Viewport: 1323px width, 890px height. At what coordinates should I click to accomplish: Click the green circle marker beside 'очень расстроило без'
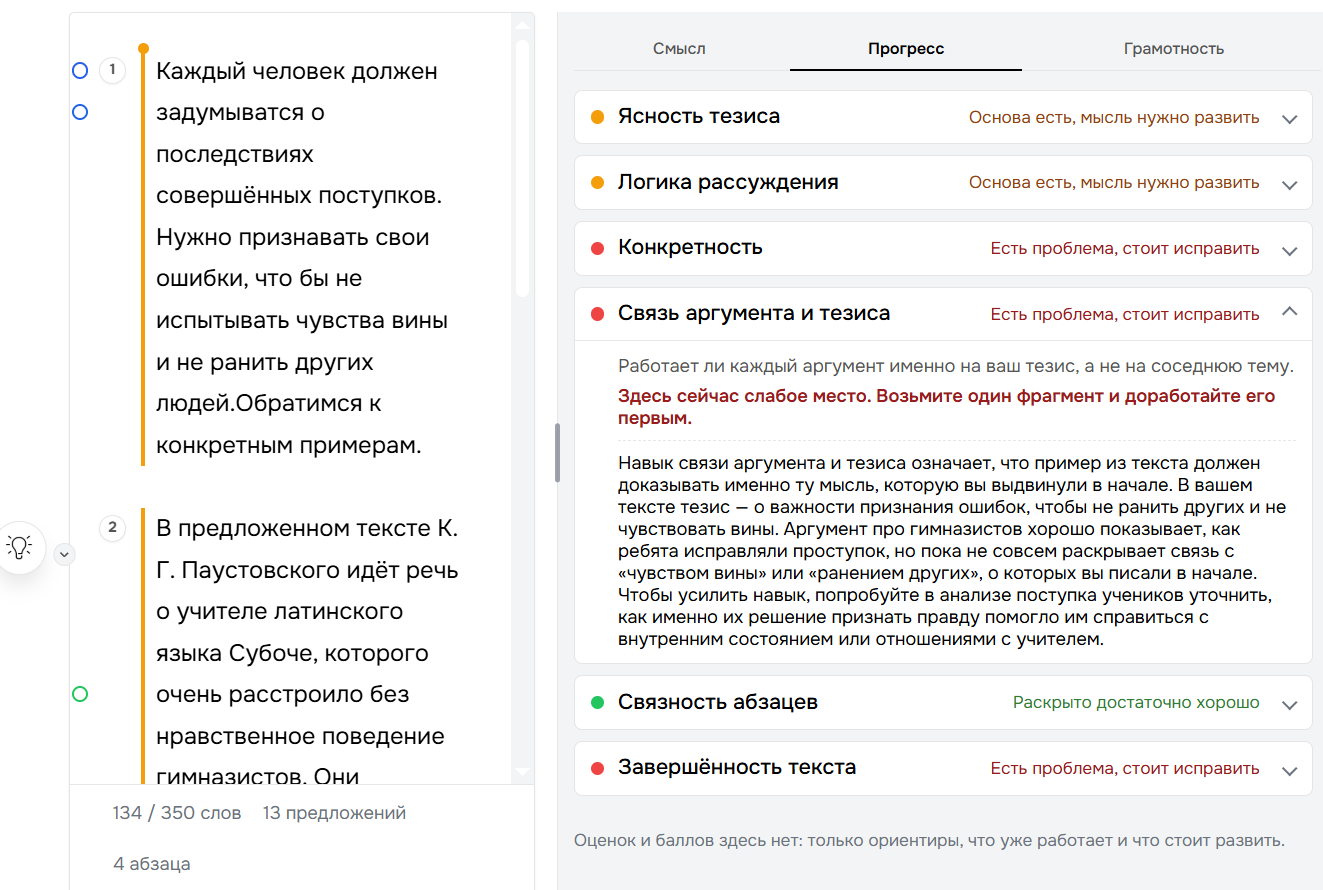[80, 694]
